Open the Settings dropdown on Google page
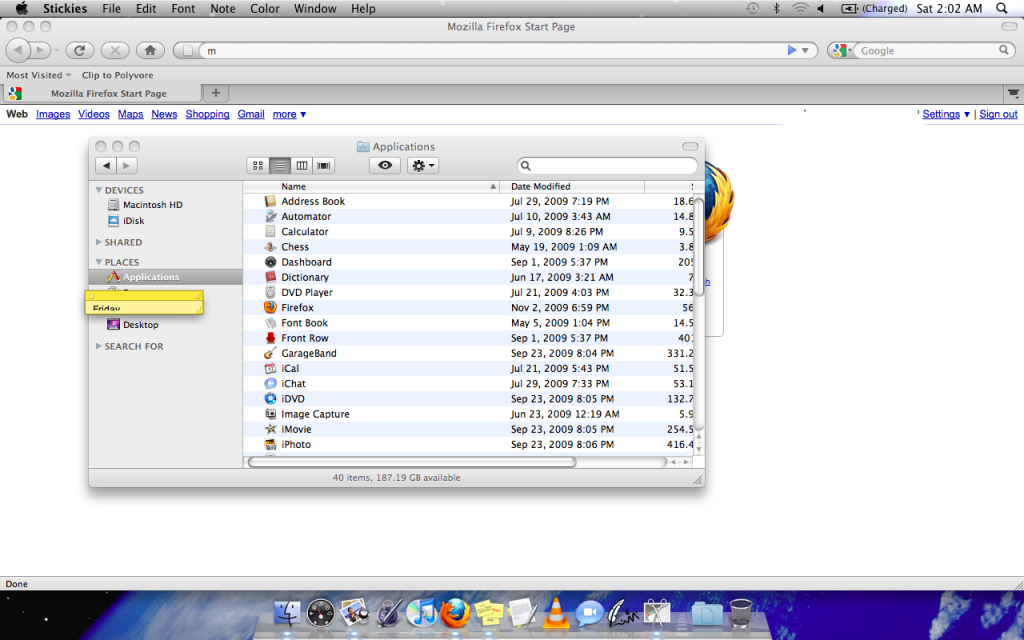 point(946,114)
